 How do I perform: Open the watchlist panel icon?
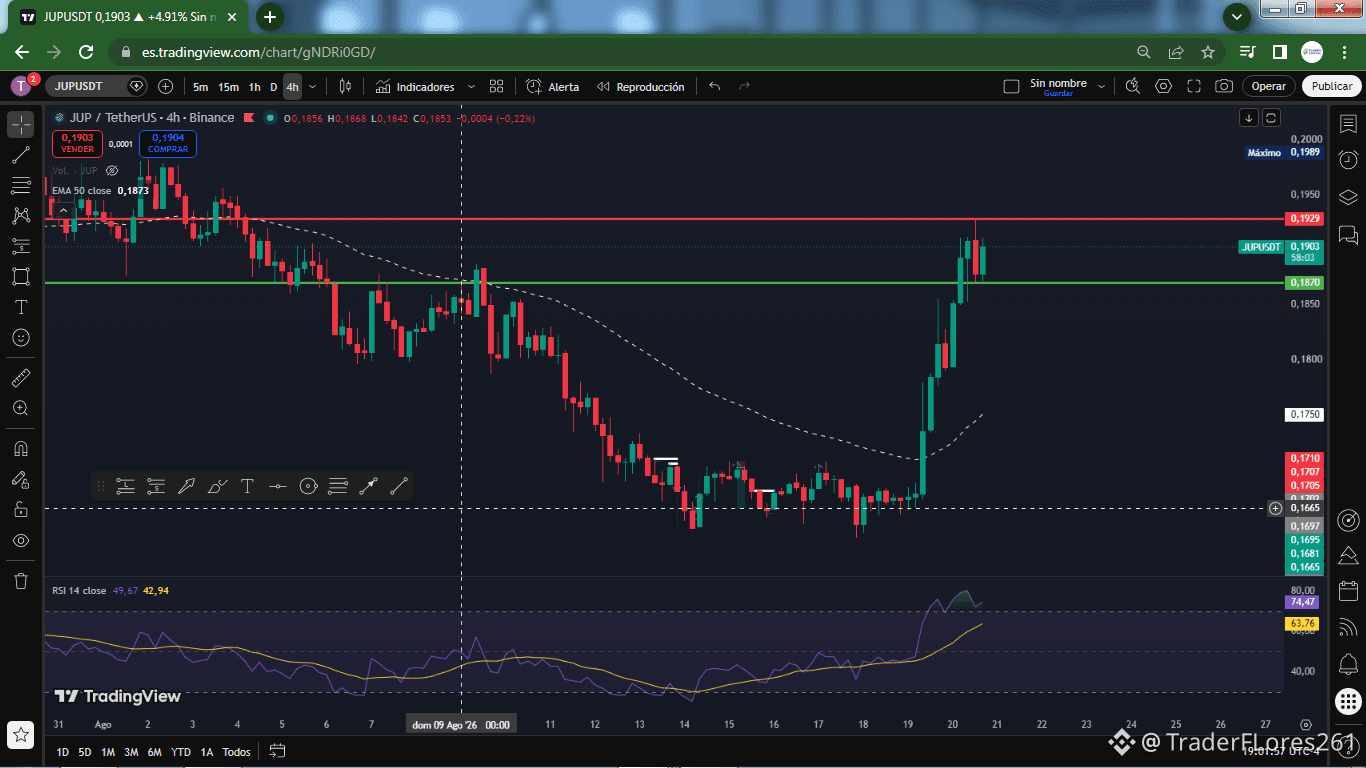pos(1348,123)
